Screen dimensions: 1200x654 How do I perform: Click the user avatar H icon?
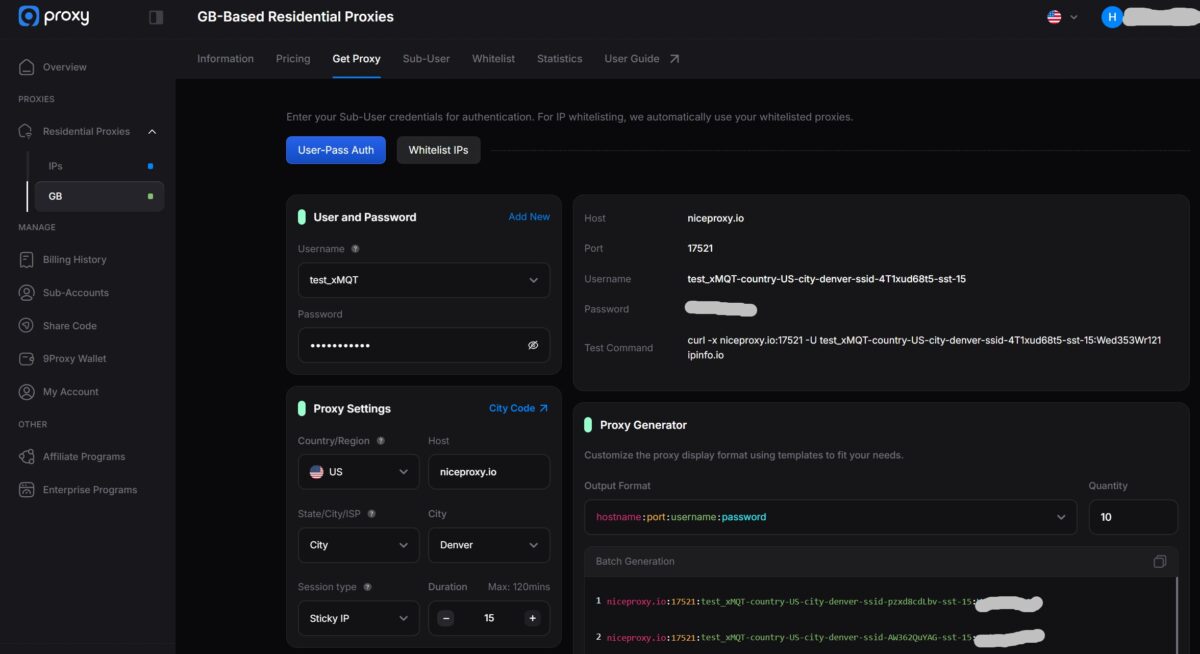(x=1111, y=17)
